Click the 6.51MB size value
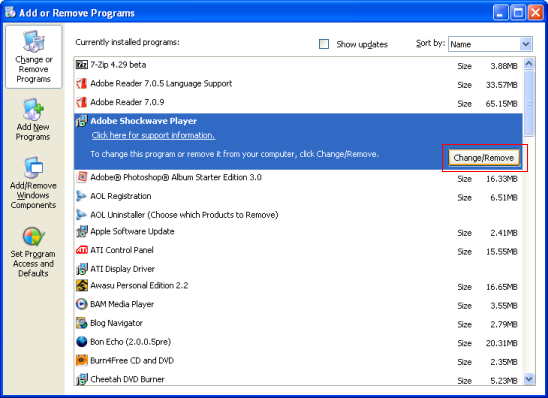The width and height of the screenshot is (548, 398). click(504, 198)
